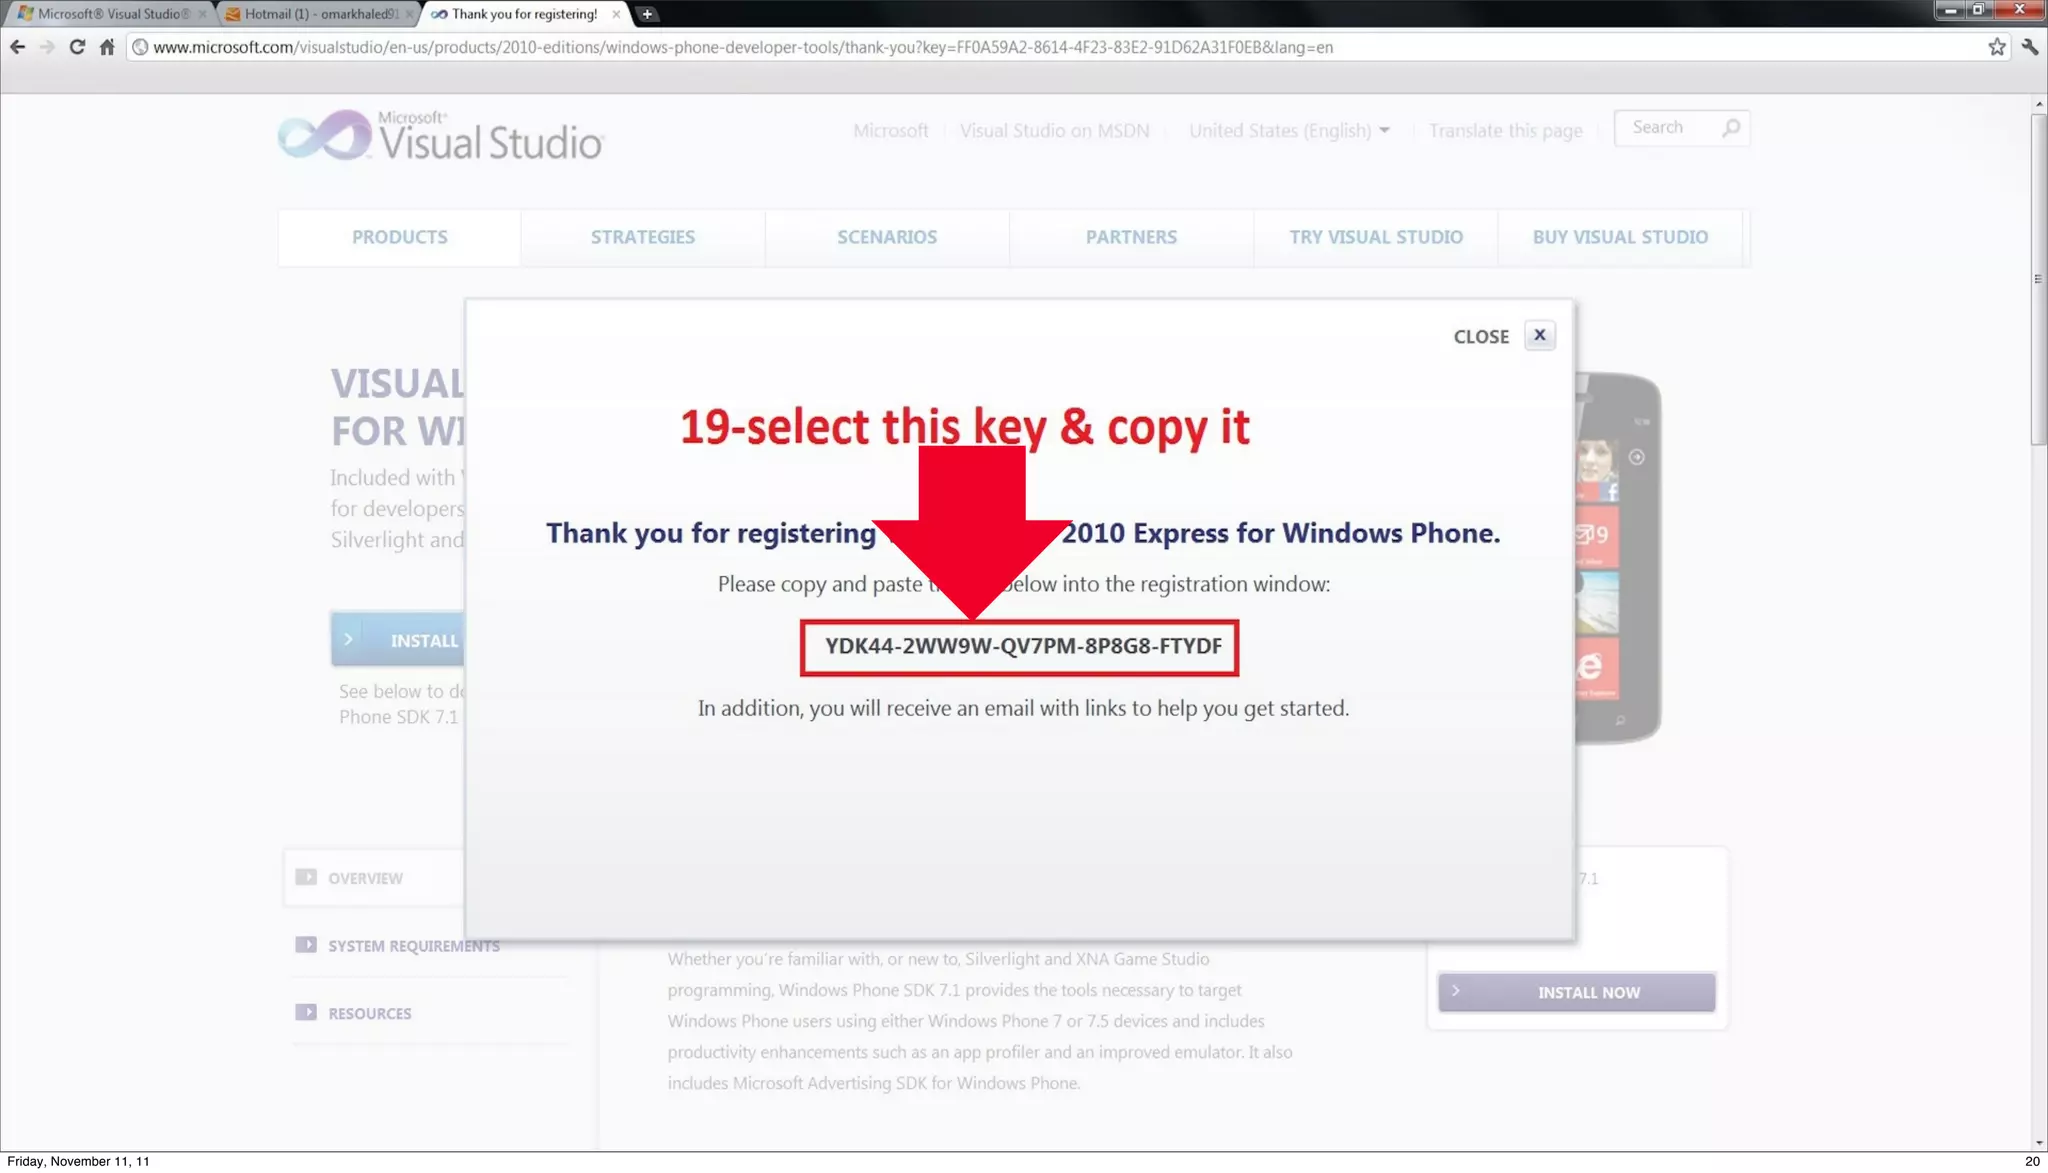Open the Visual Studio on MSDN link
Viewport: 2048px width, 1173px height.
click(x=1054, y=131)
